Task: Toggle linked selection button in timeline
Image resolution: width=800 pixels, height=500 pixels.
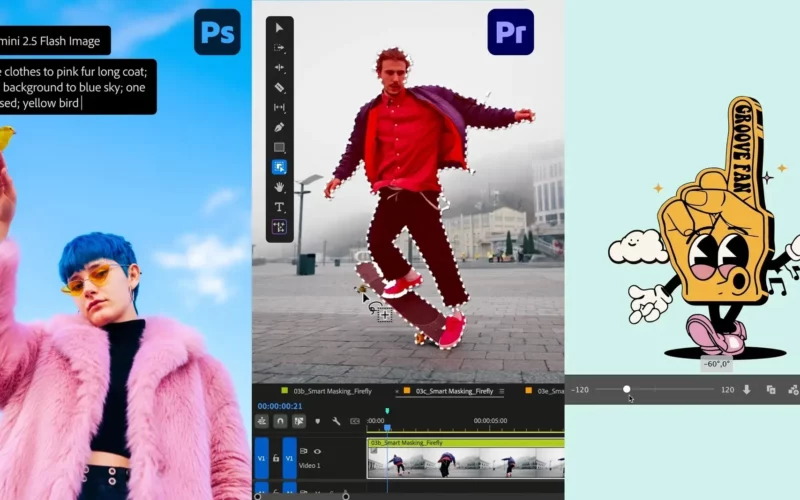Action: click(299, 421)
